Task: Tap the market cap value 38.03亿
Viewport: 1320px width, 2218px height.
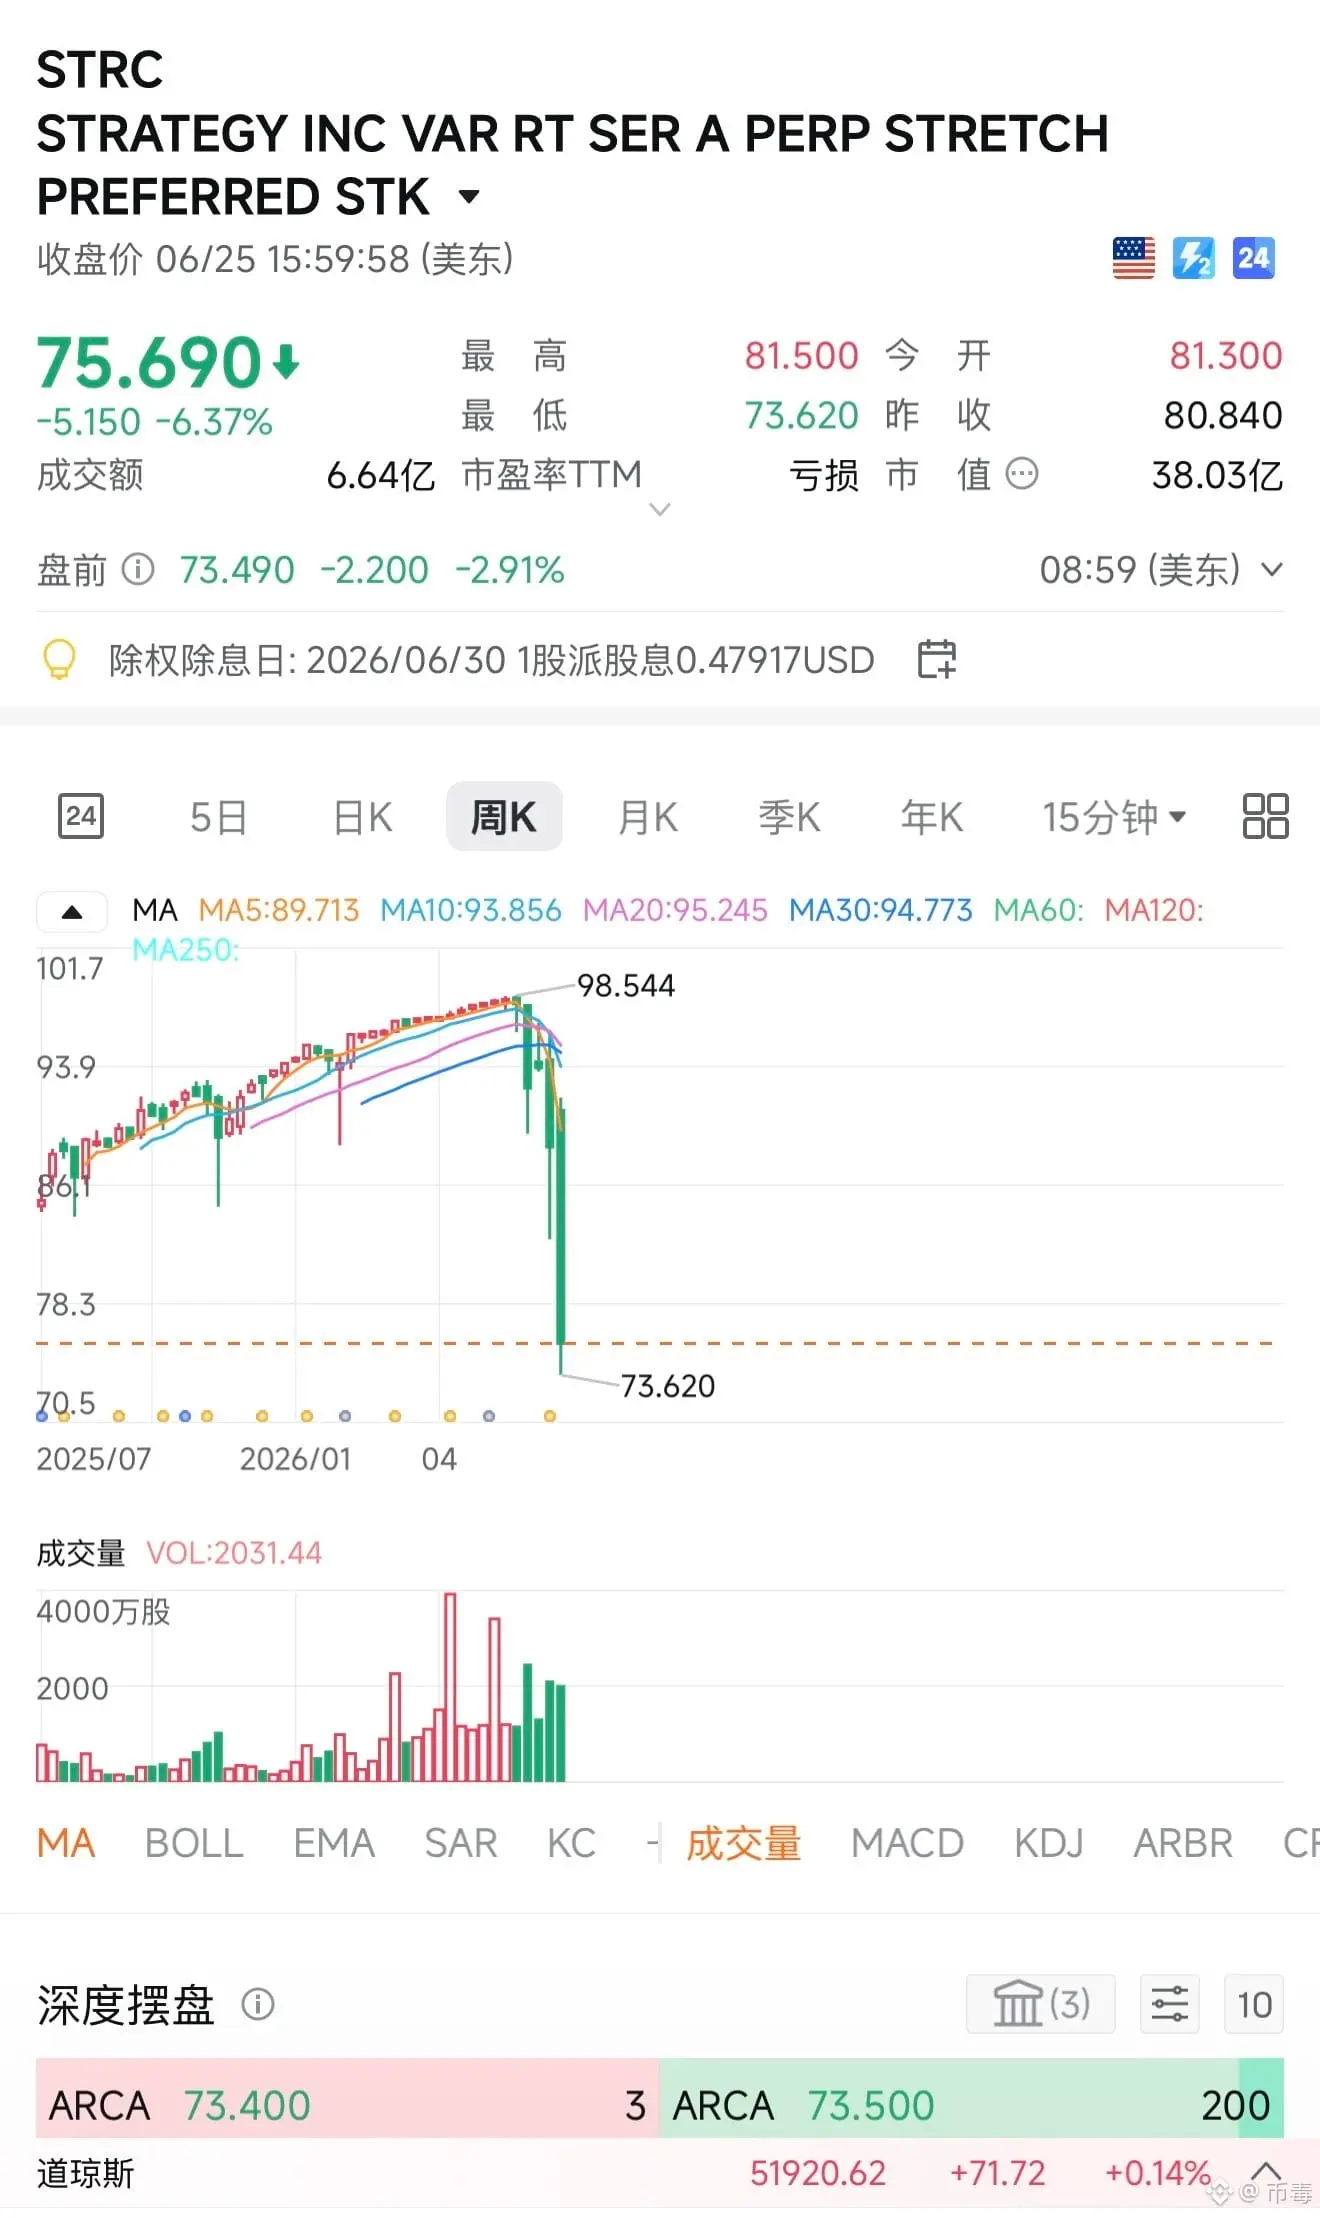Action: point(1217,475)
